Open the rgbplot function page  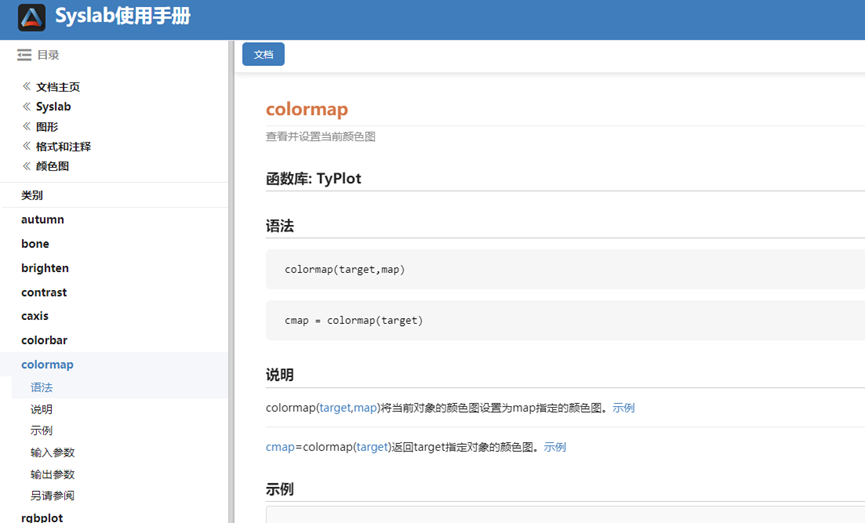(x=42, y=517)
